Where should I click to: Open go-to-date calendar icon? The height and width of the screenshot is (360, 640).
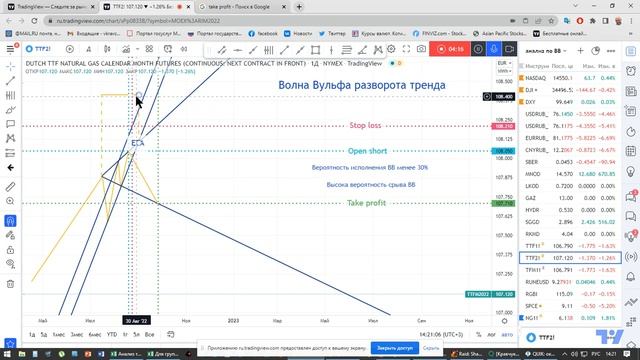(171, 335)
